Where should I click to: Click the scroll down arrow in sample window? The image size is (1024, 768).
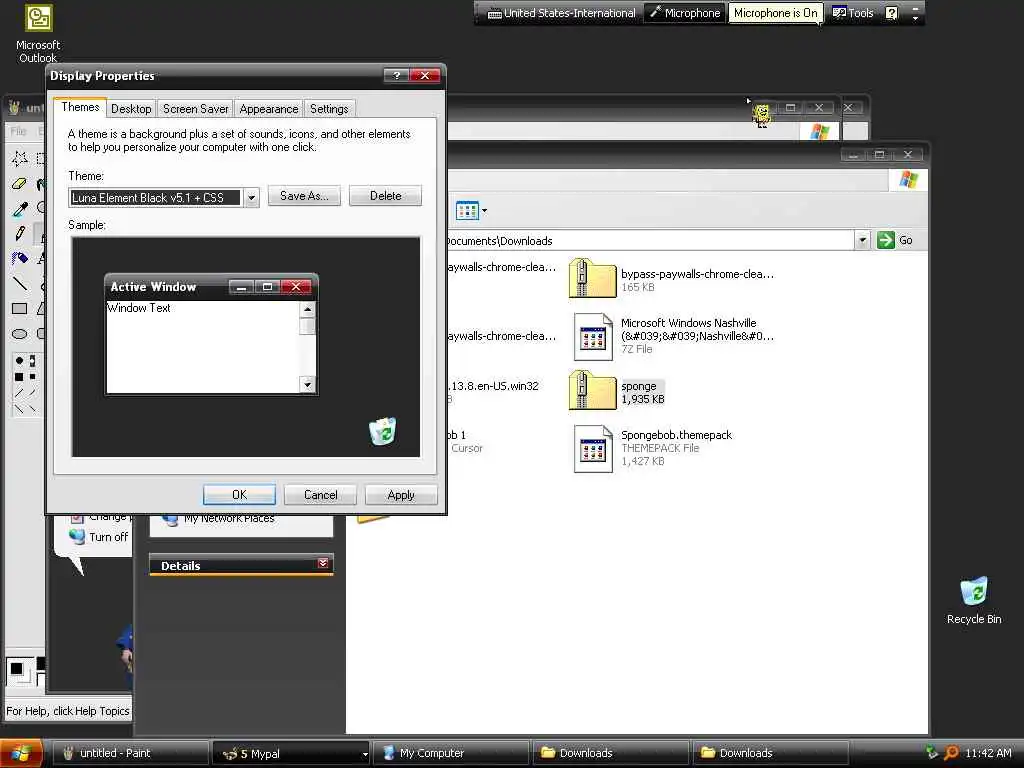click(308, 384)
